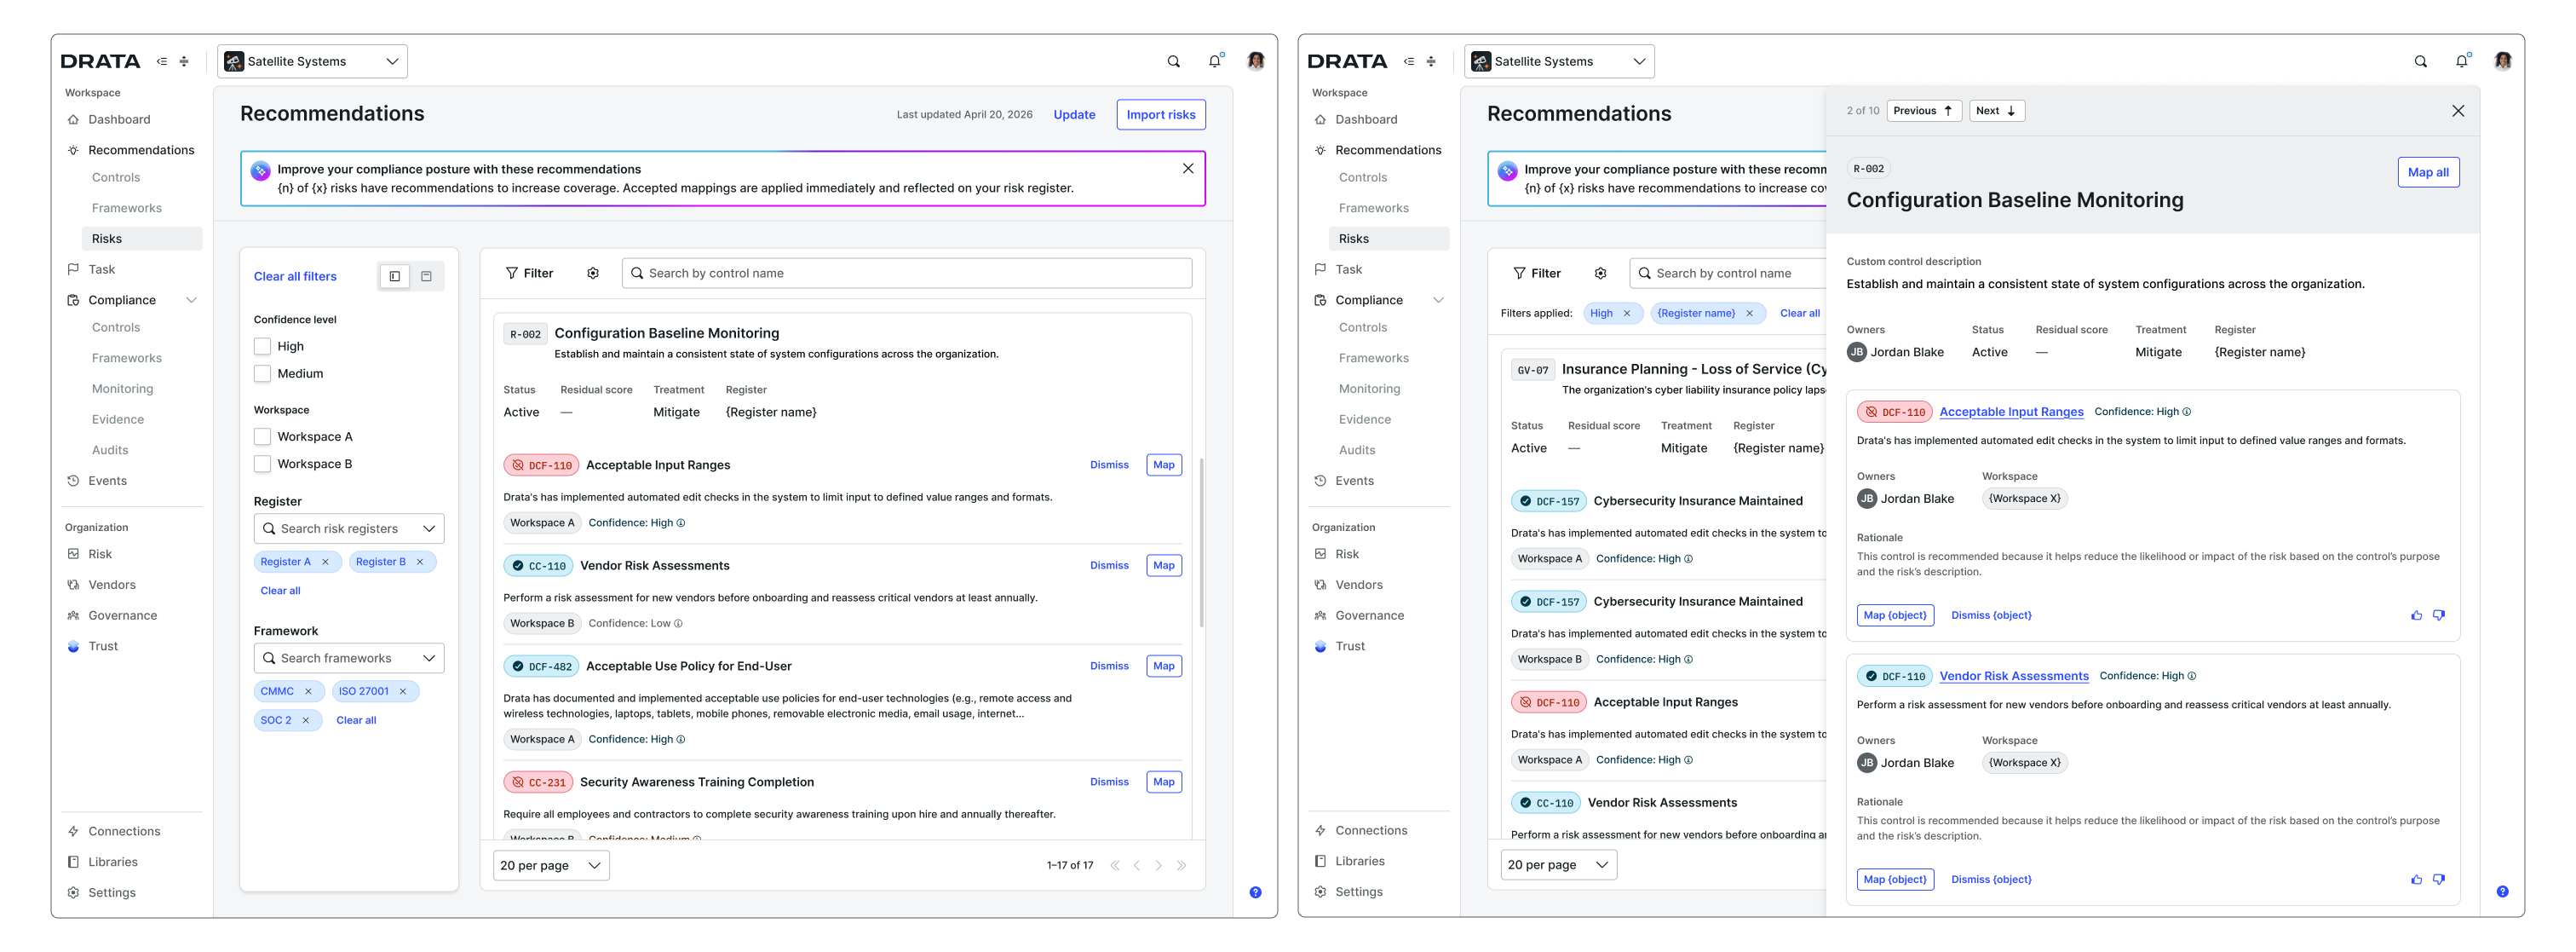Open Governance in right window sidebar
The image size is (2576, 952).
[x=1370, y=616]
